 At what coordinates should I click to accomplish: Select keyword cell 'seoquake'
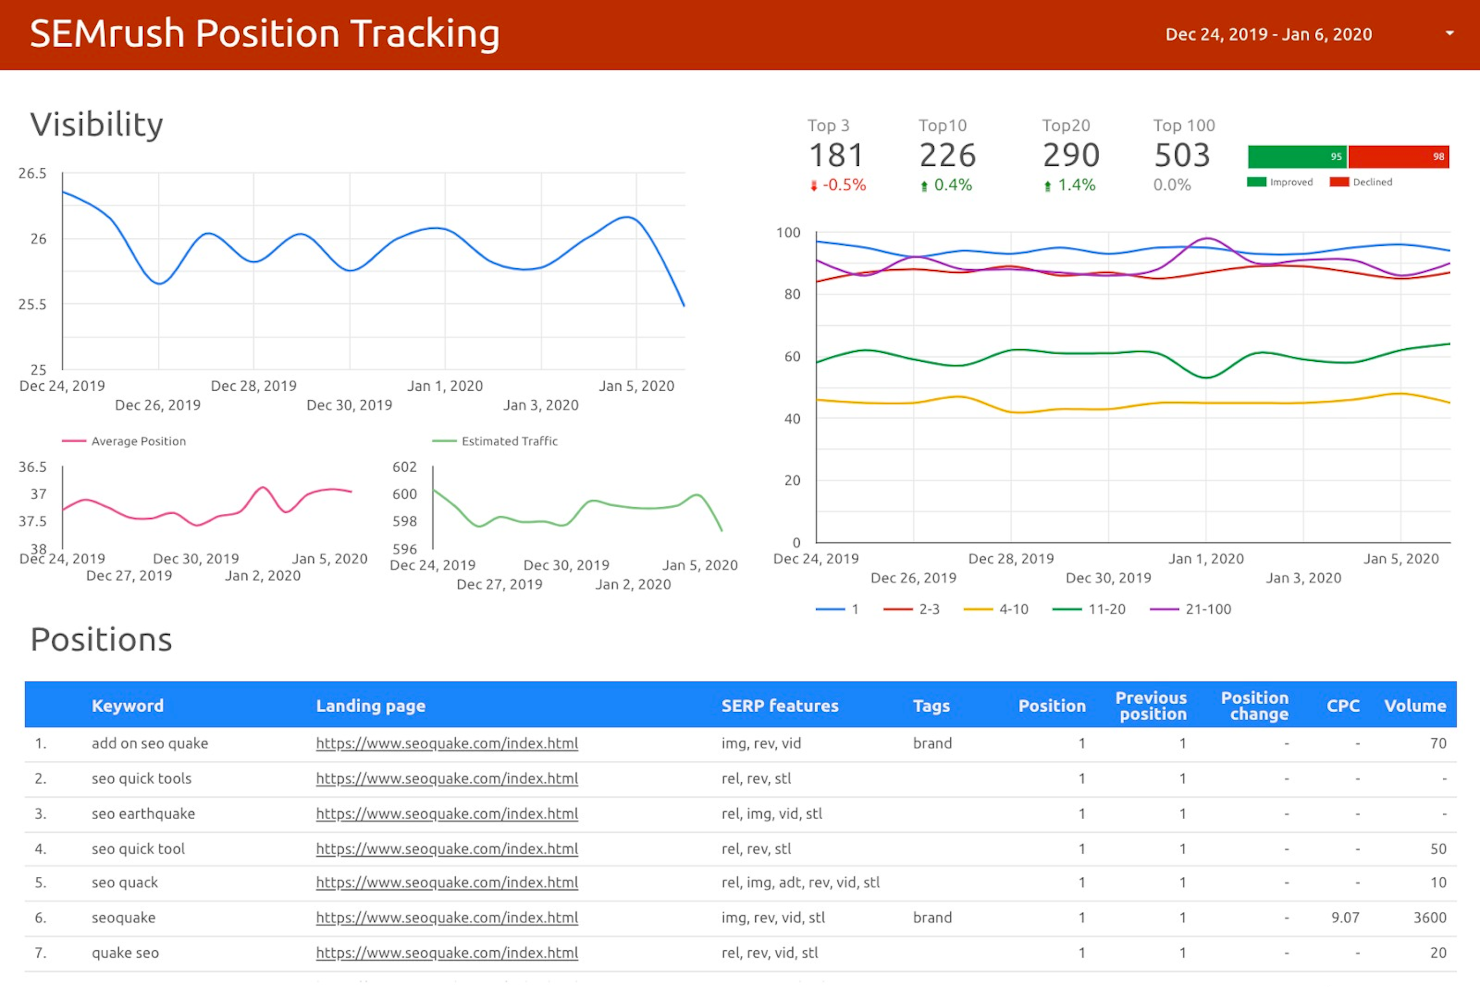click(123, 918)
